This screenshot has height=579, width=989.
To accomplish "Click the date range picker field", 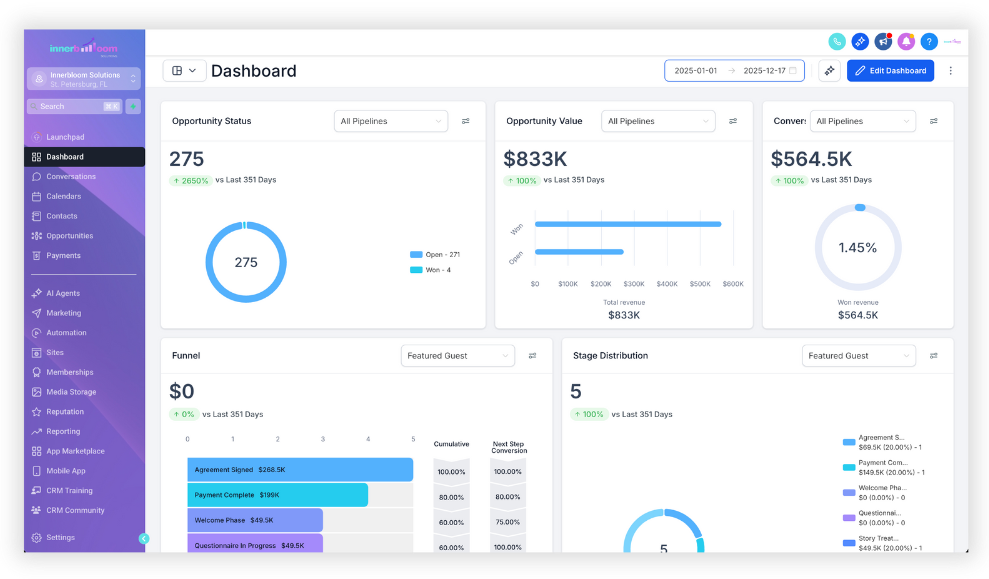I will tap(734, 71).
